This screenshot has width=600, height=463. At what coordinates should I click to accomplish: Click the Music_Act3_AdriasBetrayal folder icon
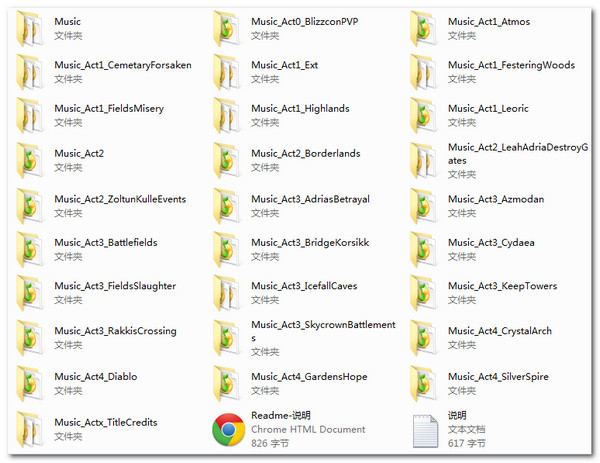227,206
